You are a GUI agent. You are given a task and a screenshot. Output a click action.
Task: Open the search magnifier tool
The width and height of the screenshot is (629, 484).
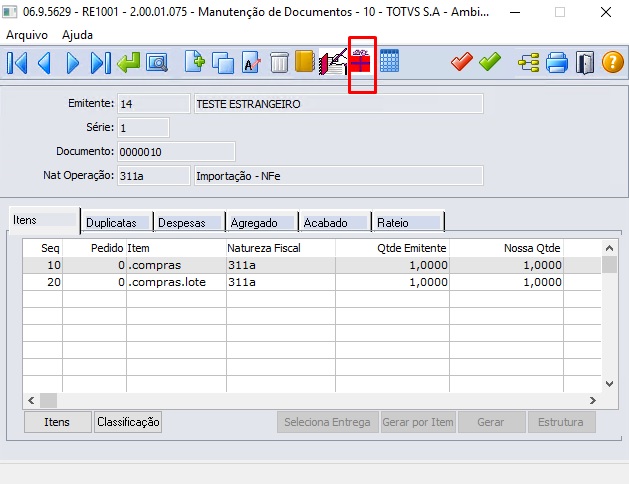(x=157, y=63)
